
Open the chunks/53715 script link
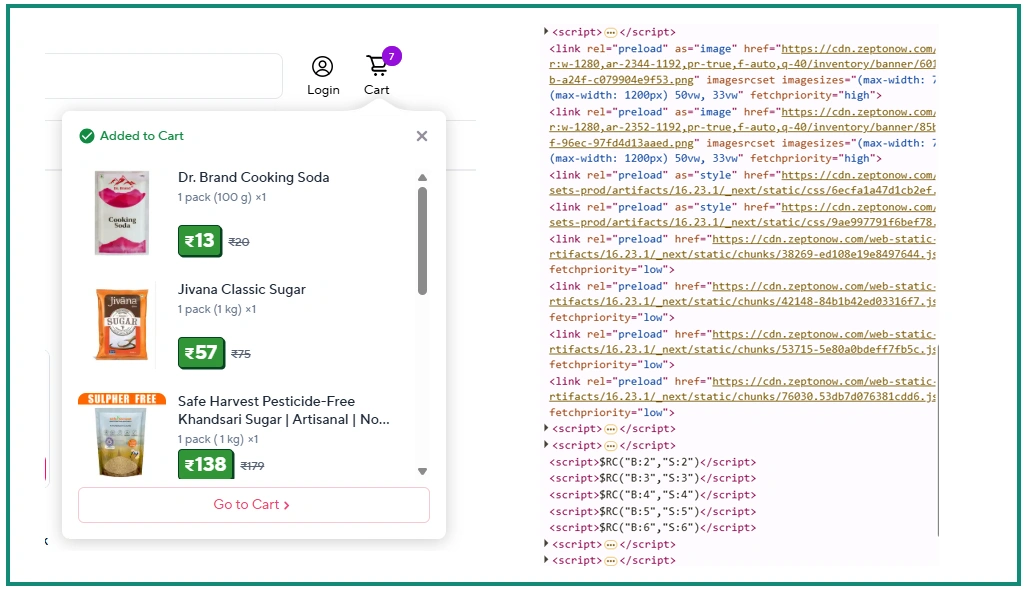pyautogui.click(x=742, y=342)
